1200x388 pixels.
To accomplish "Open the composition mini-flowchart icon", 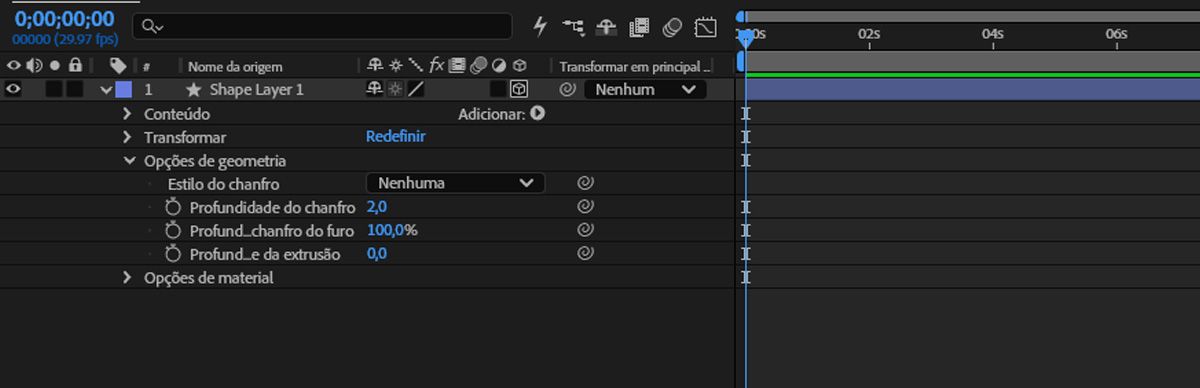I will (573, 27).
